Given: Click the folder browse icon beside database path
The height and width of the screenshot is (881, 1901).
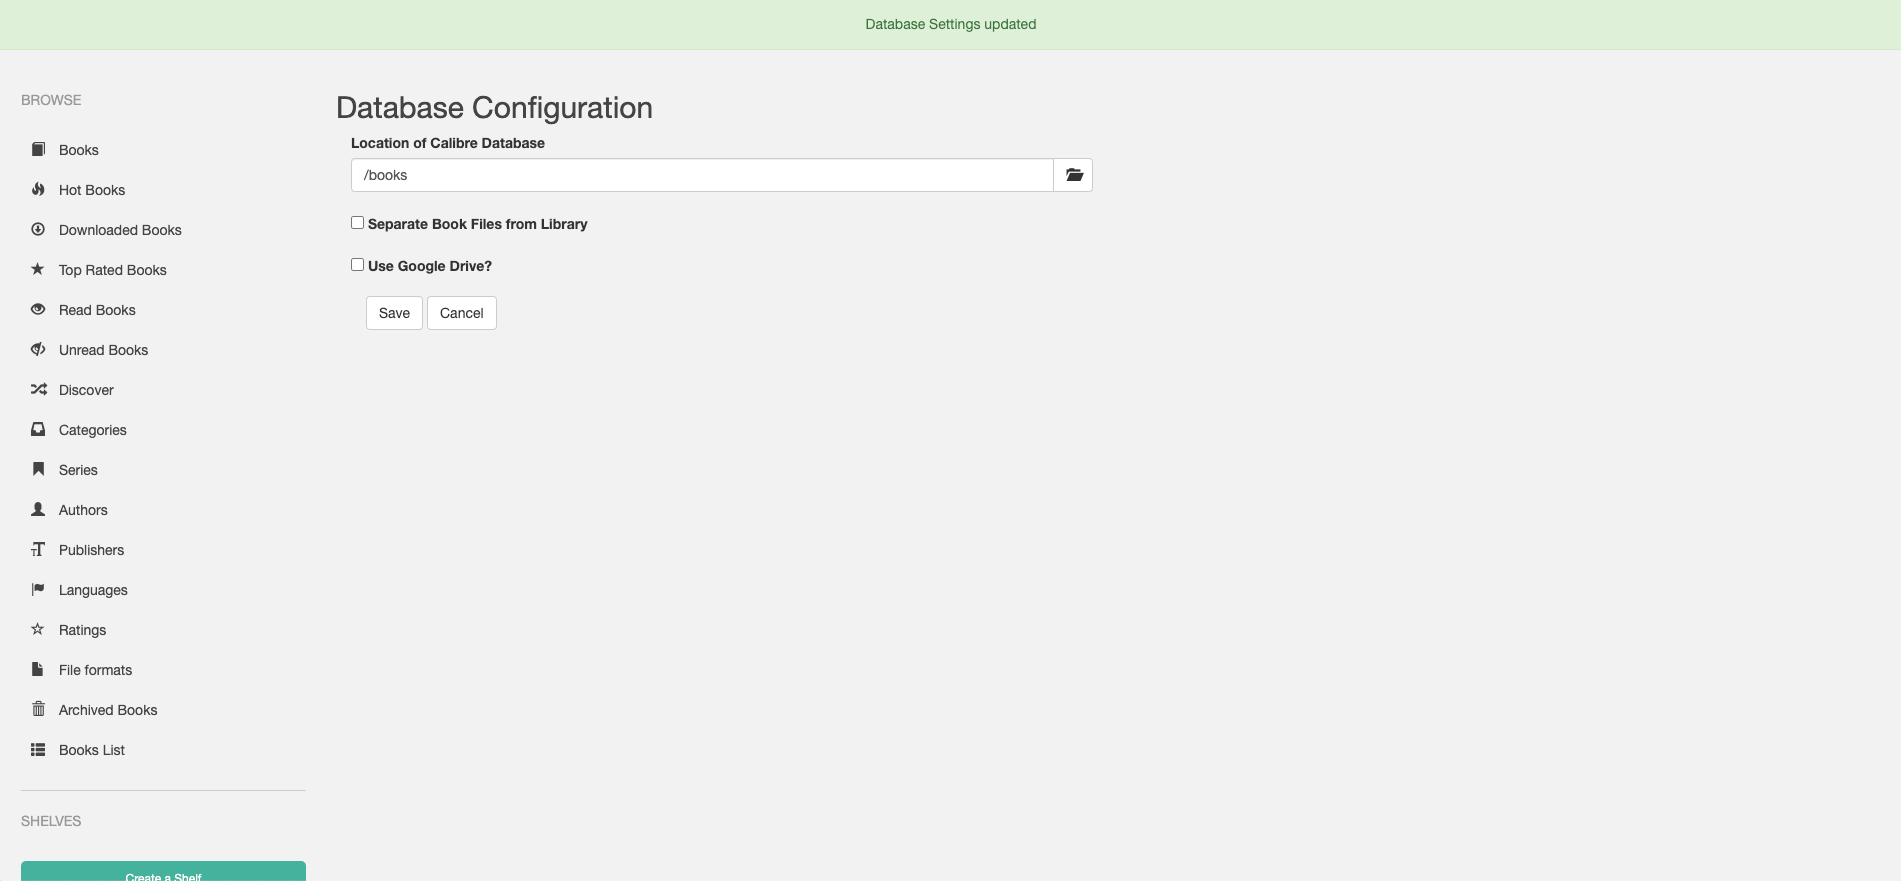Looking at the screenshot, I should pos(1073,175).
